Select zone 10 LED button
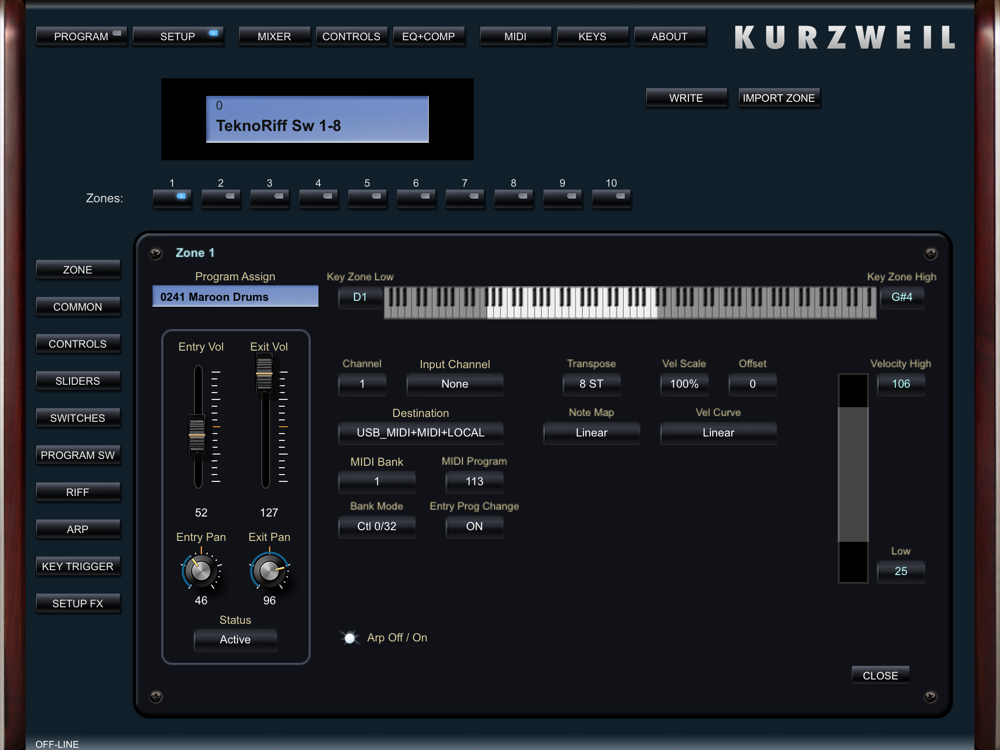The width and height of the screenshot is (1000, 750). [x=611, y=198]
